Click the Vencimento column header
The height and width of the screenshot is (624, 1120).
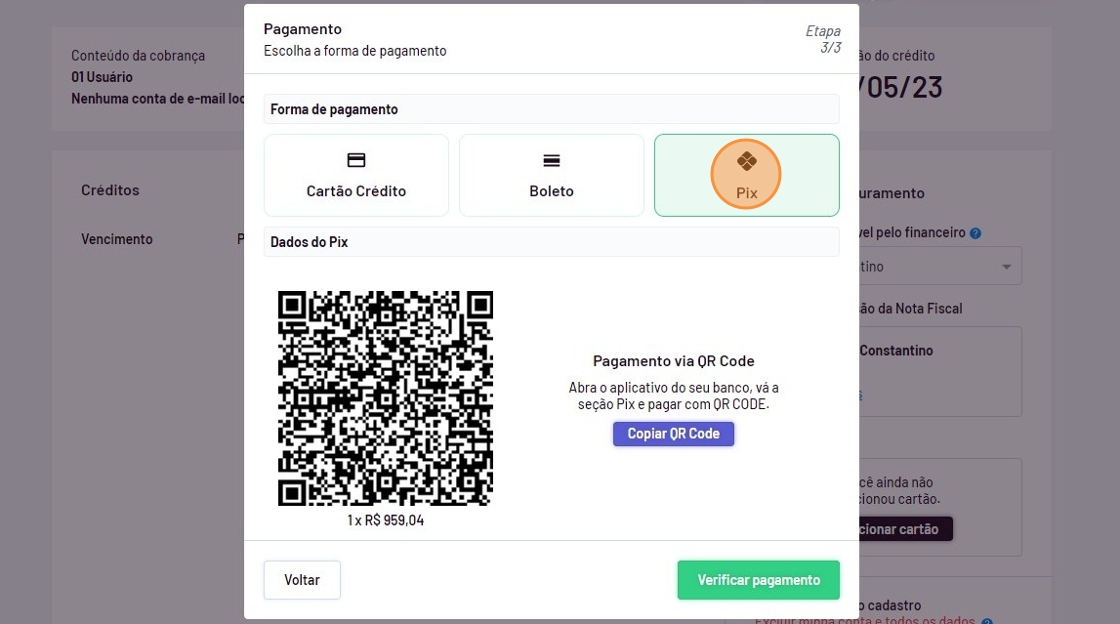[x=117, y=239]
